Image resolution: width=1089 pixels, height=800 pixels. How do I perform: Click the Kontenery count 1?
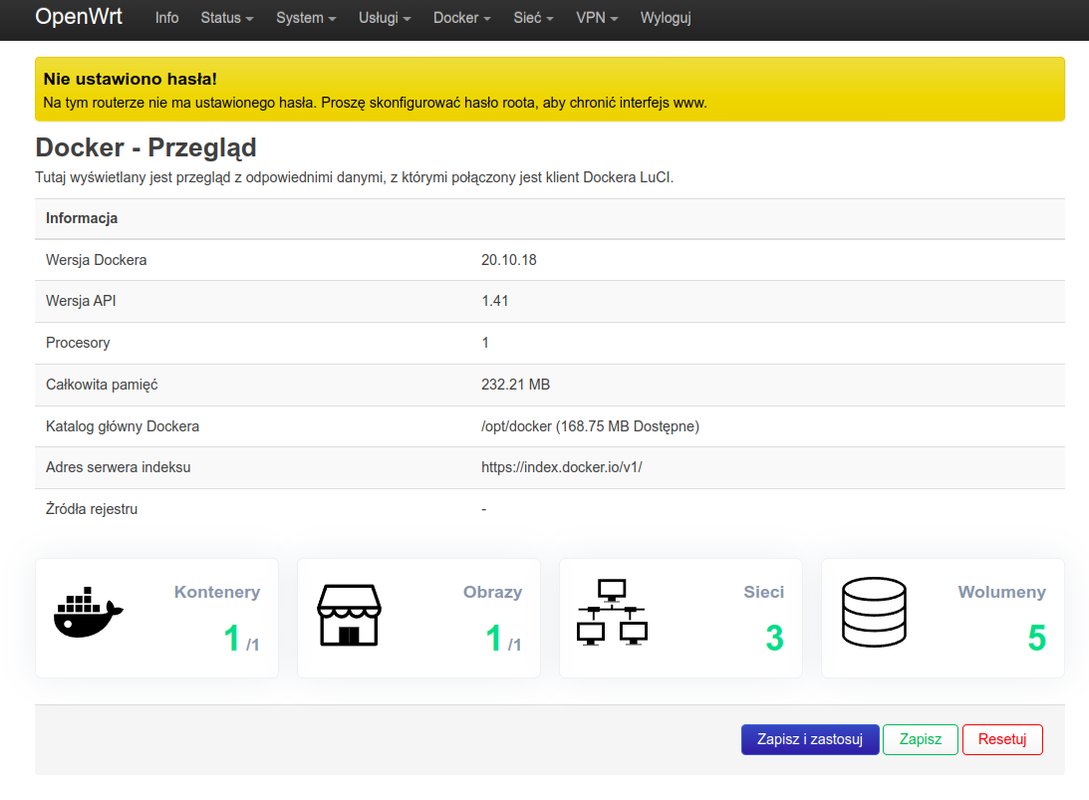coord(232,638)
